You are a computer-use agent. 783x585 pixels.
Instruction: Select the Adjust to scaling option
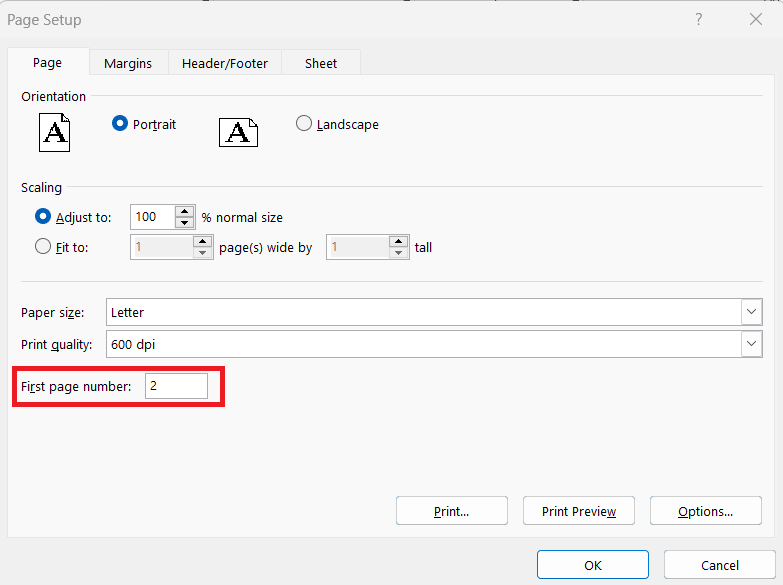click(x=43, y=217)
